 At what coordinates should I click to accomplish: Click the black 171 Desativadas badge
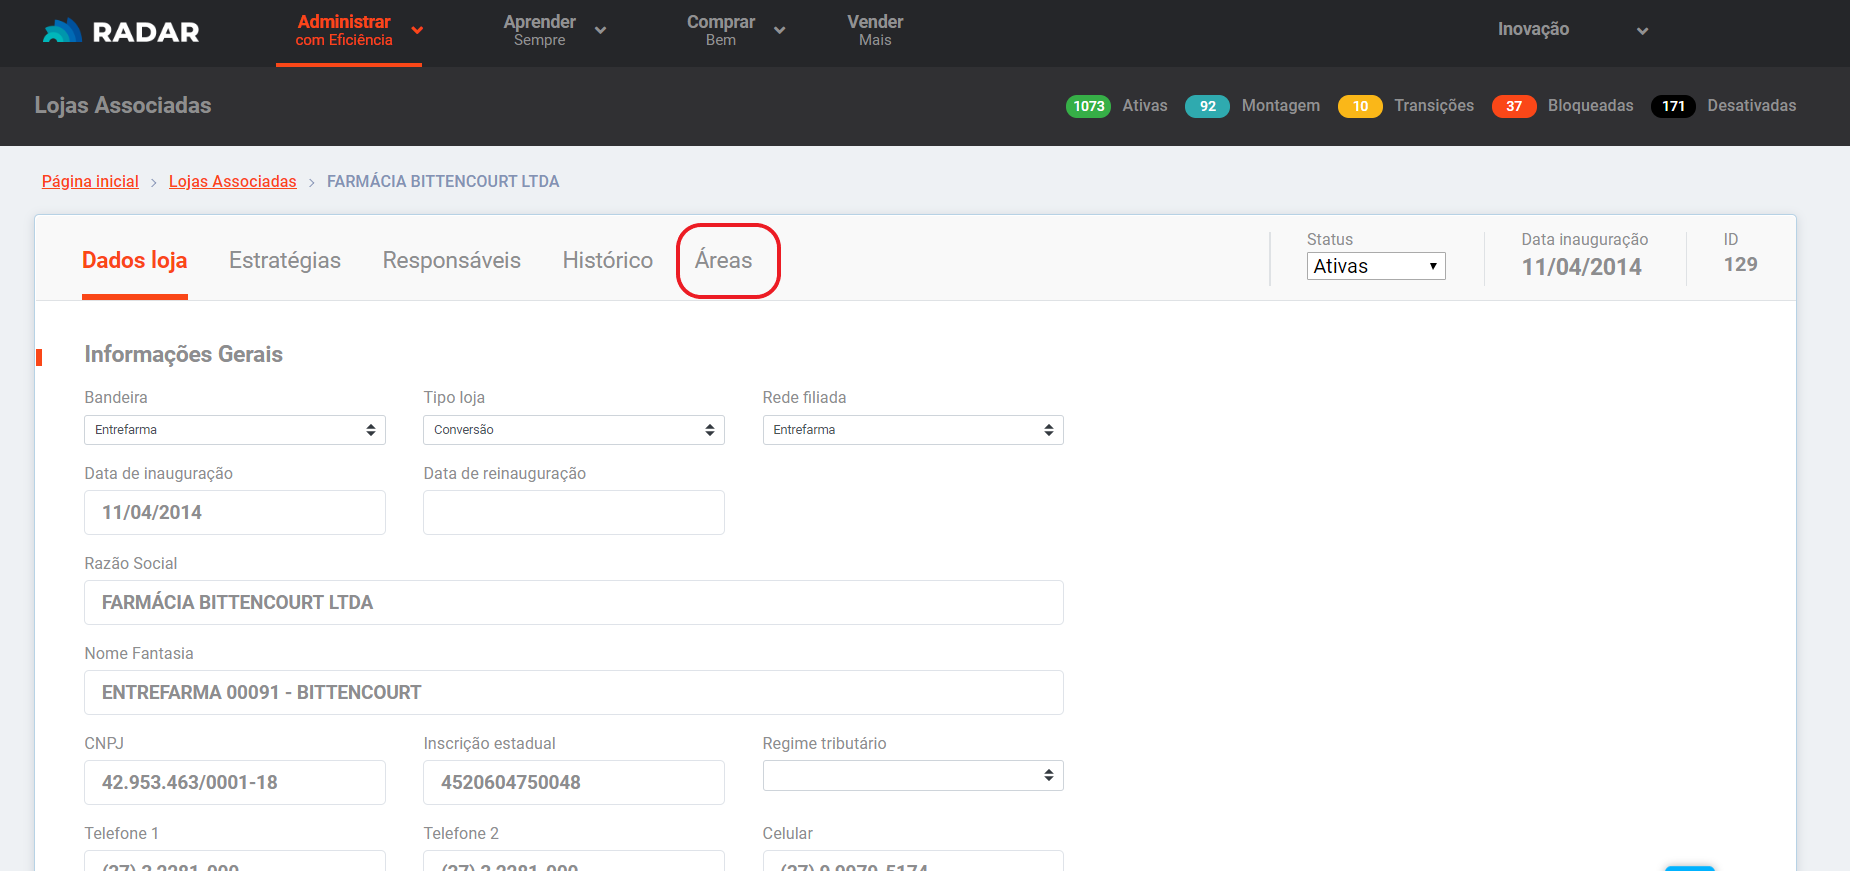[x=1673, y=106]
